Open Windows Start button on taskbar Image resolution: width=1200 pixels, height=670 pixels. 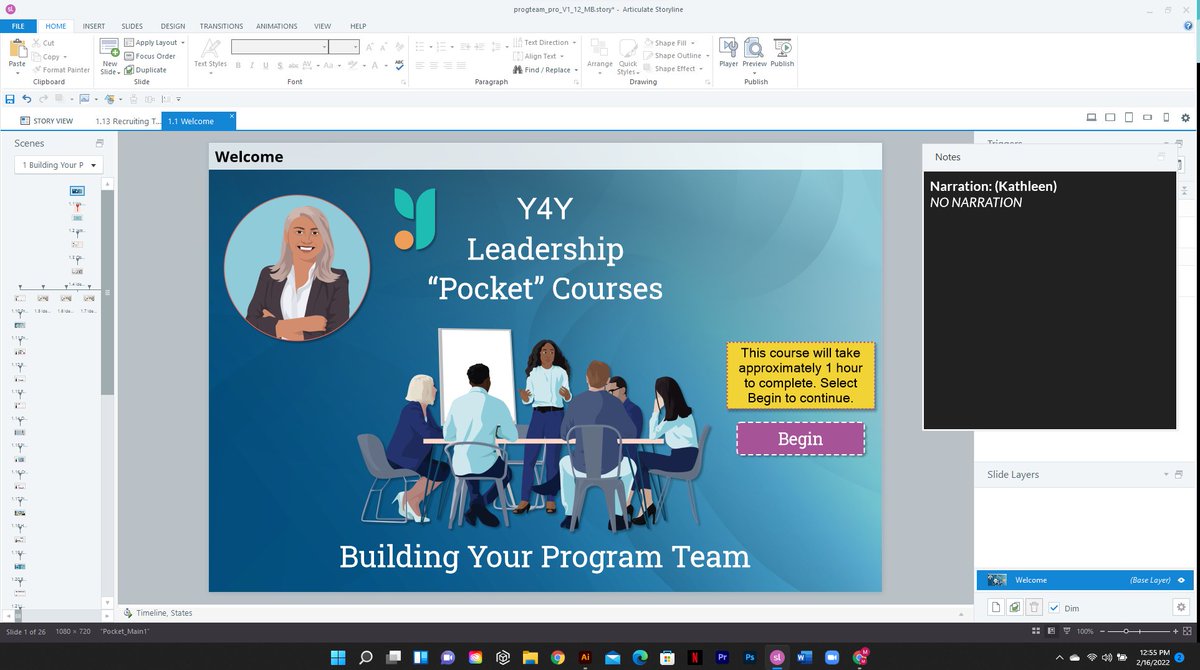click(x=338, y=657)
